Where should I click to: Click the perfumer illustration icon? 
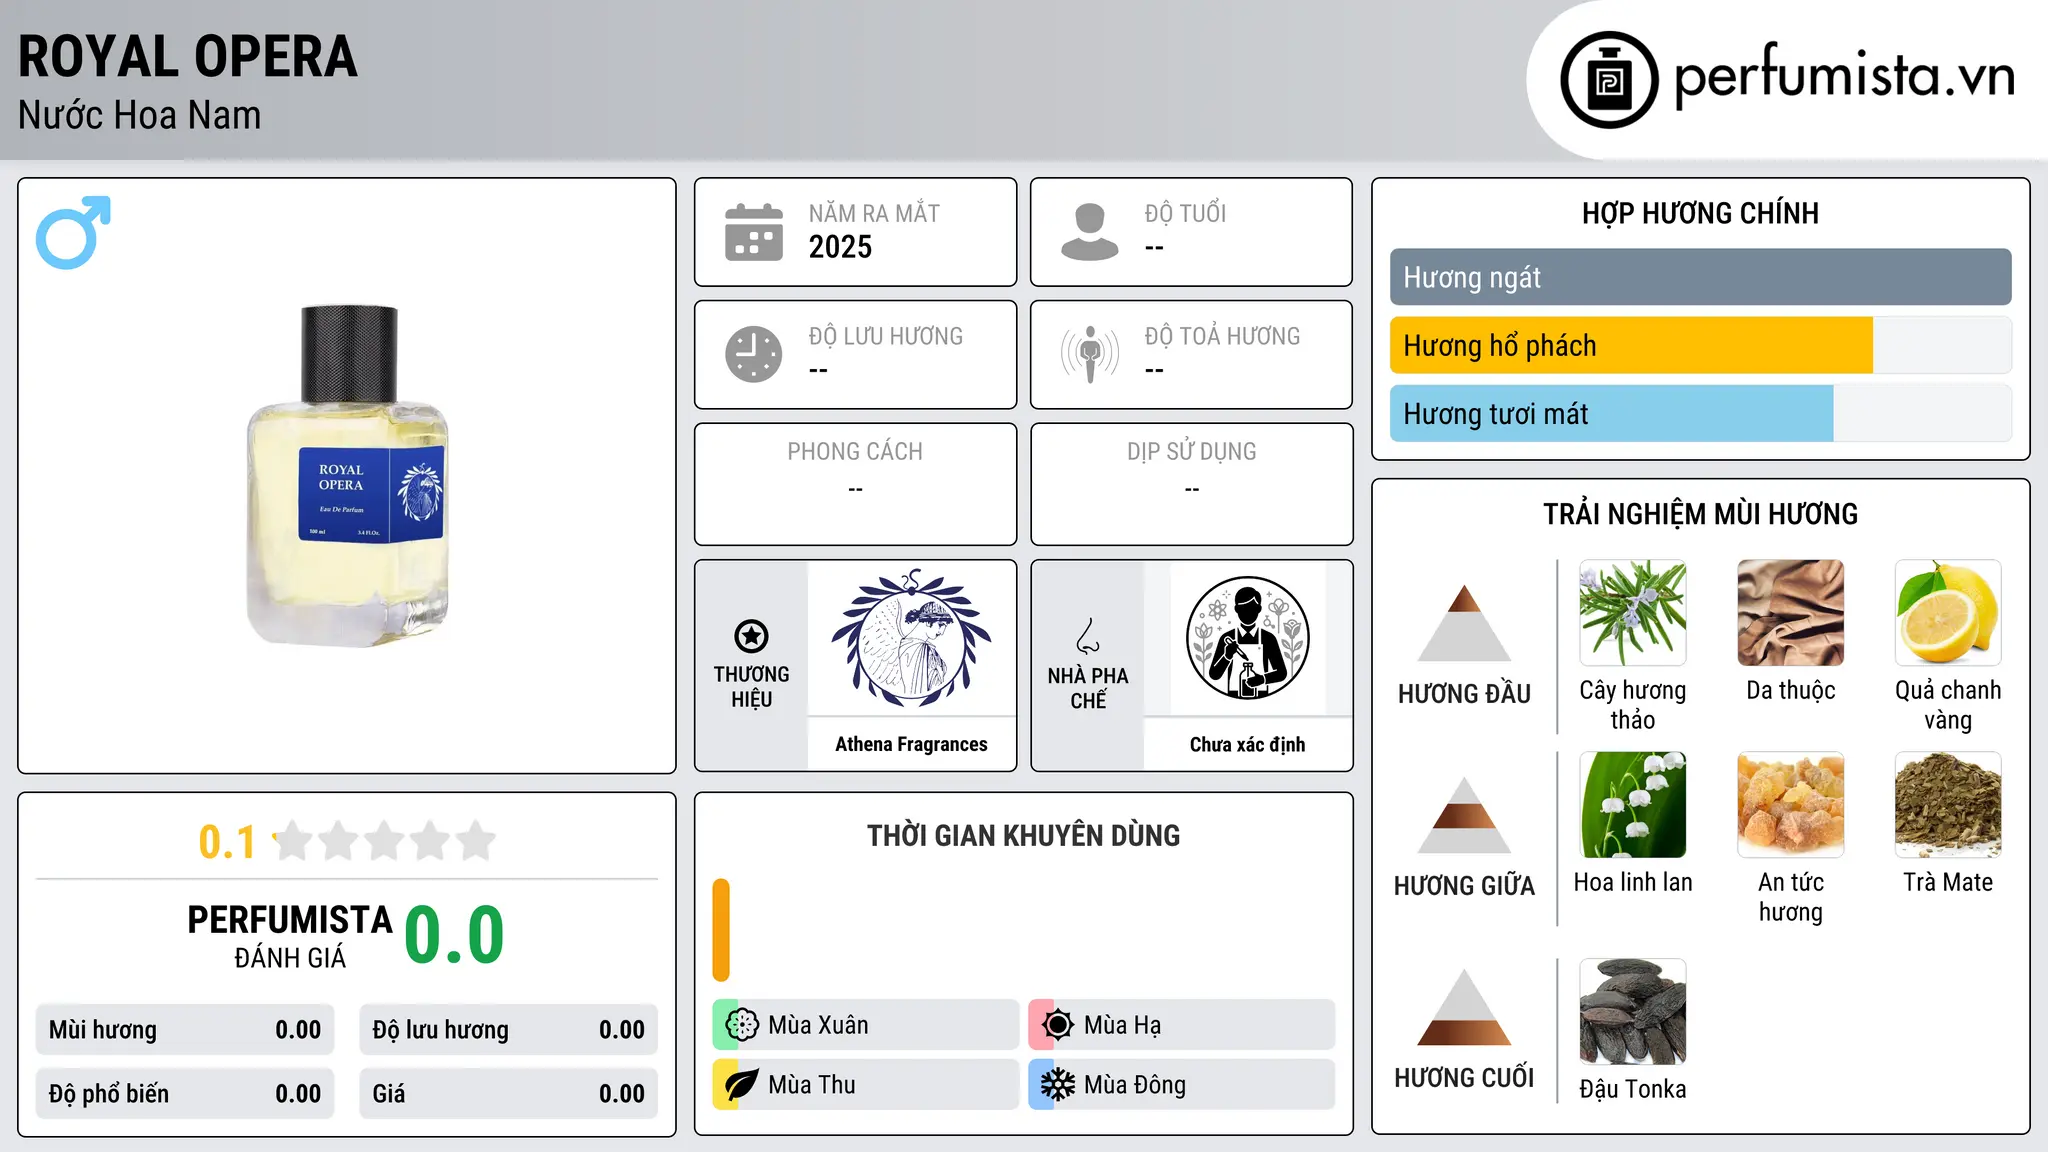1247,638
